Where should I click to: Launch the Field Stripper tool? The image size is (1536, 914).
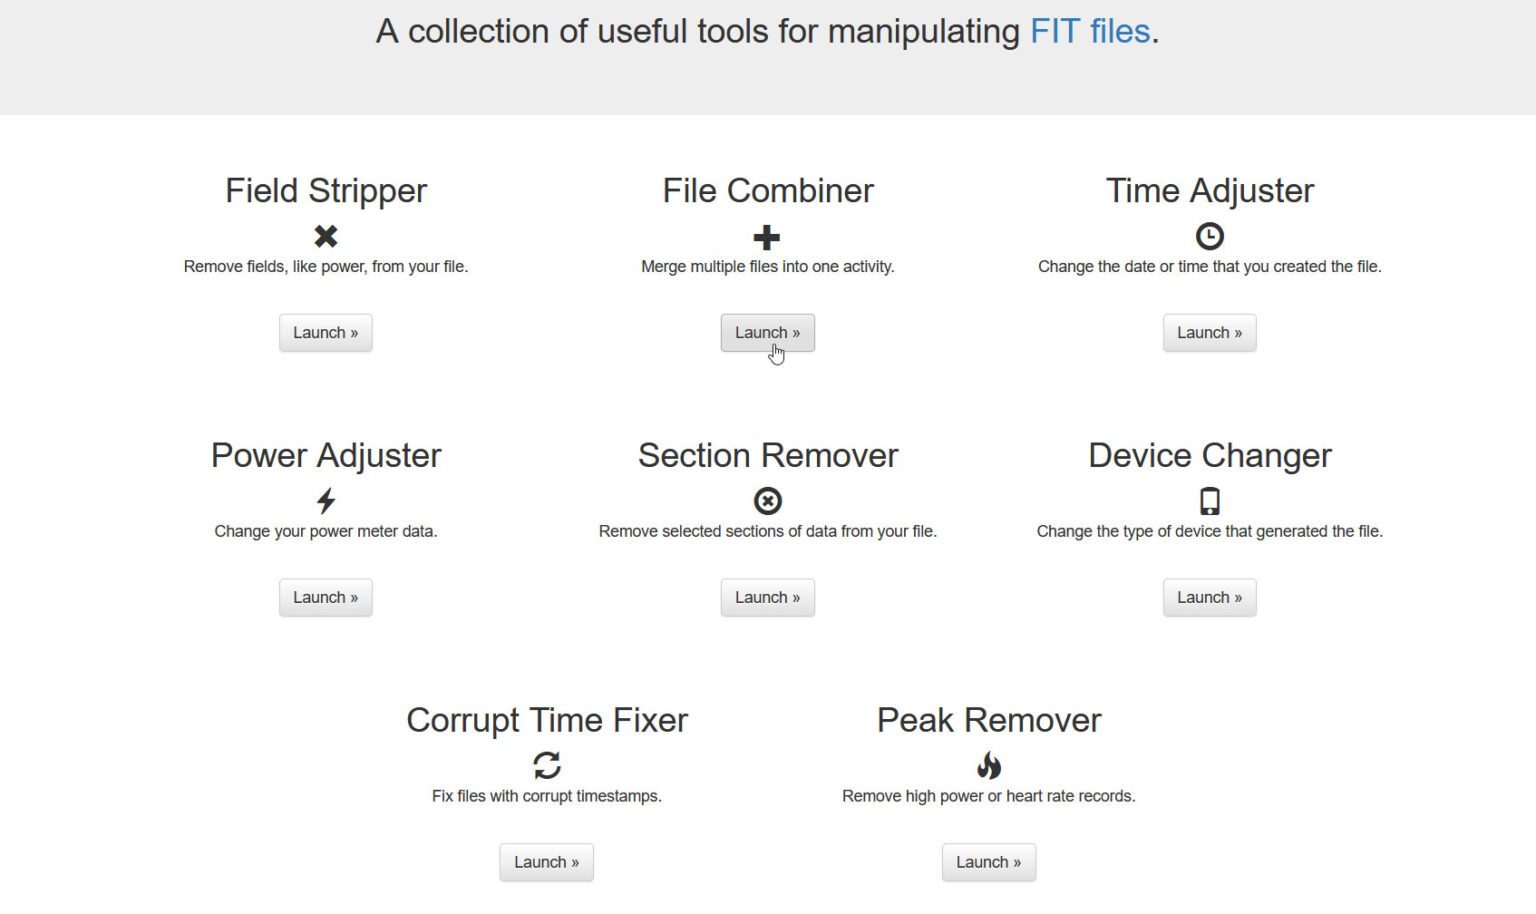point(326,333)
